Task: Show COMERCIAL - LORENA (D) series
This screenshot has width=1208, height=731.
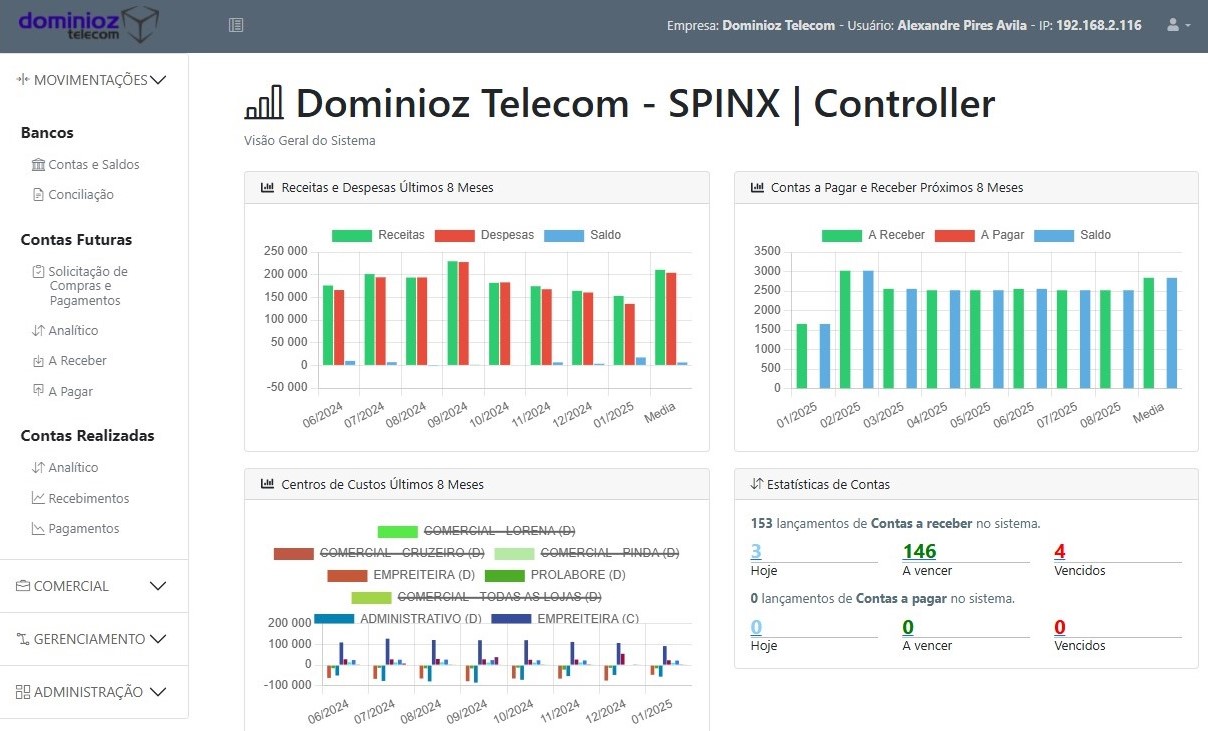Action: (476, 531)
